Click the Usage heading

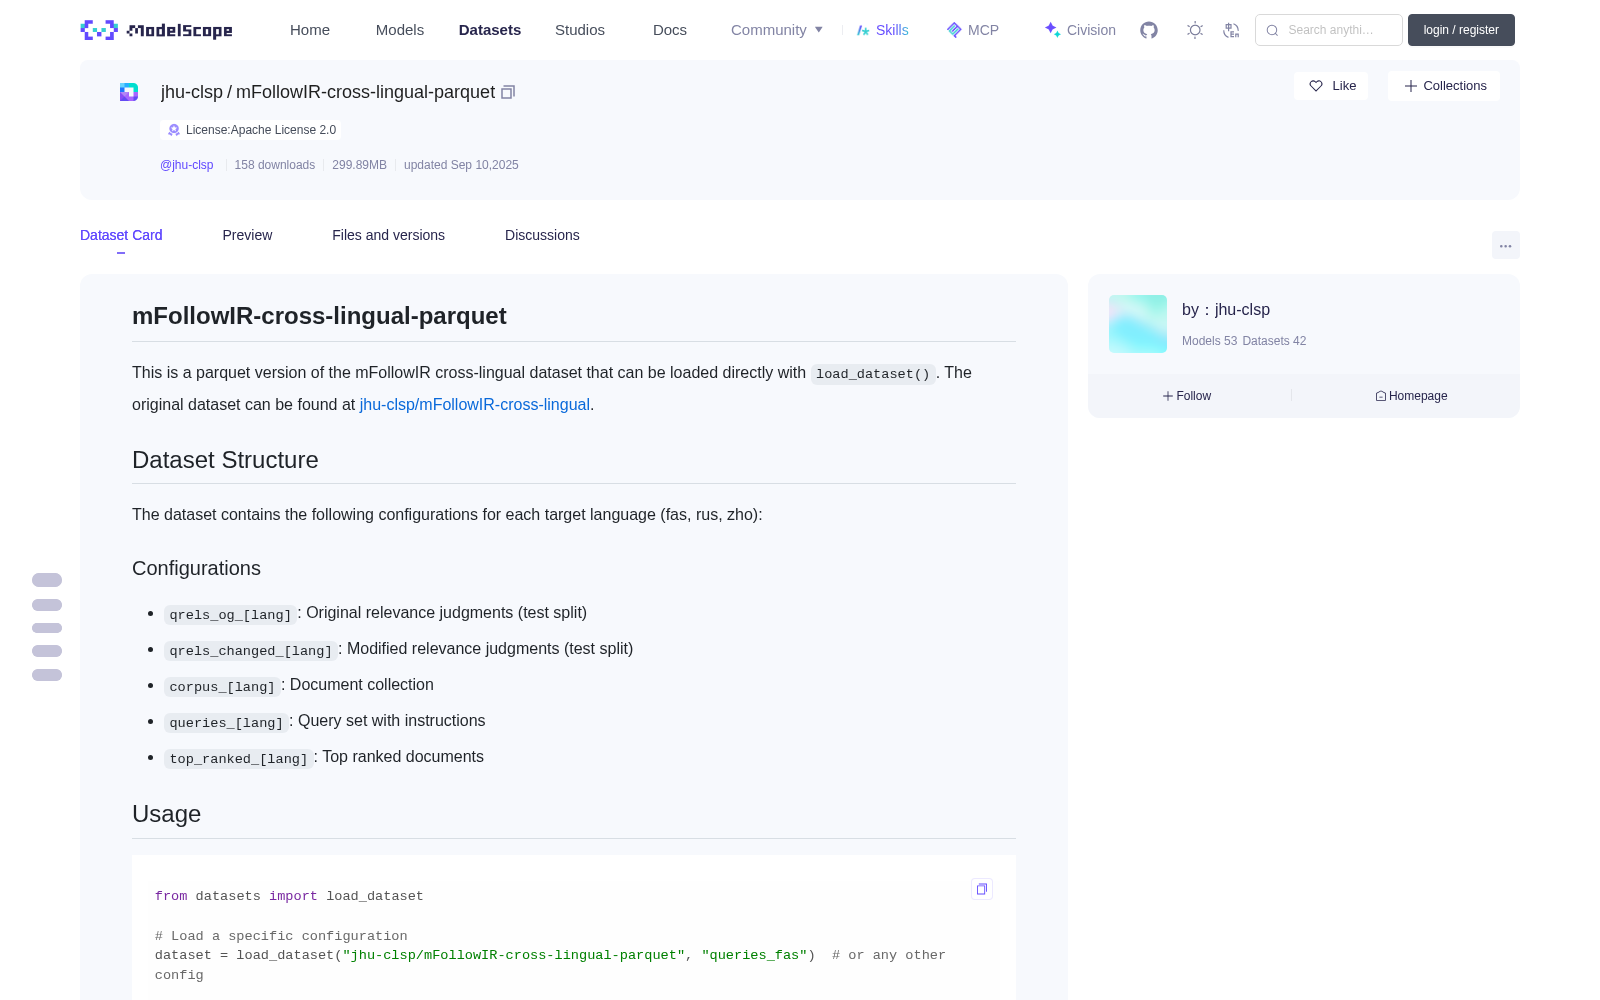166,814
